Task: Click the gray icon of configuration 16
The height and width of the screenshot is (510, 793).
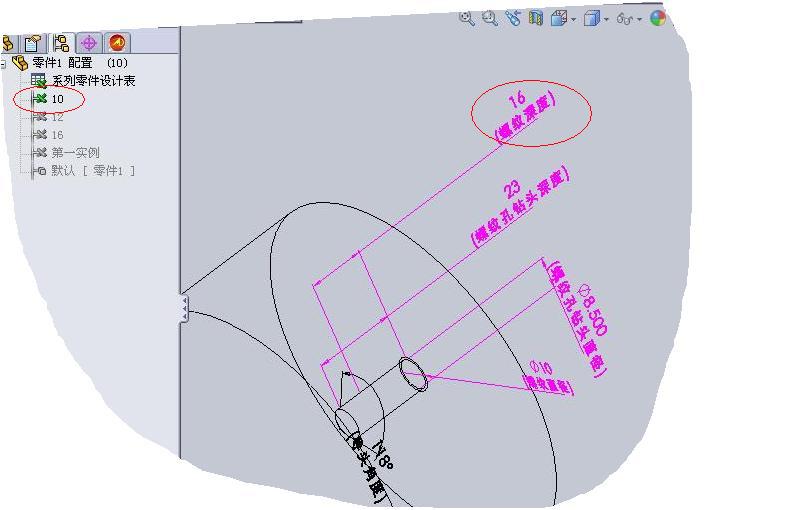Action: click(40, 135)
